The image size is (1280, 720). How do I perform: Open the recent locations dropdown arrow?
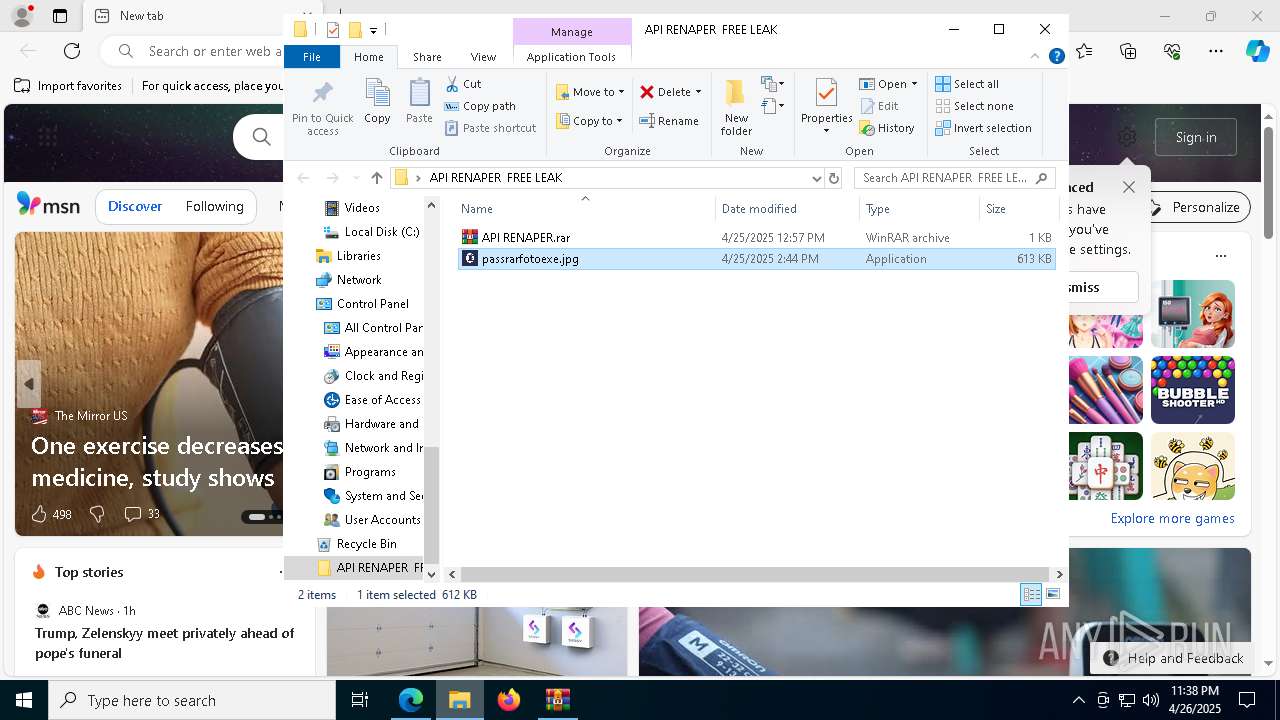pos(356,178)
